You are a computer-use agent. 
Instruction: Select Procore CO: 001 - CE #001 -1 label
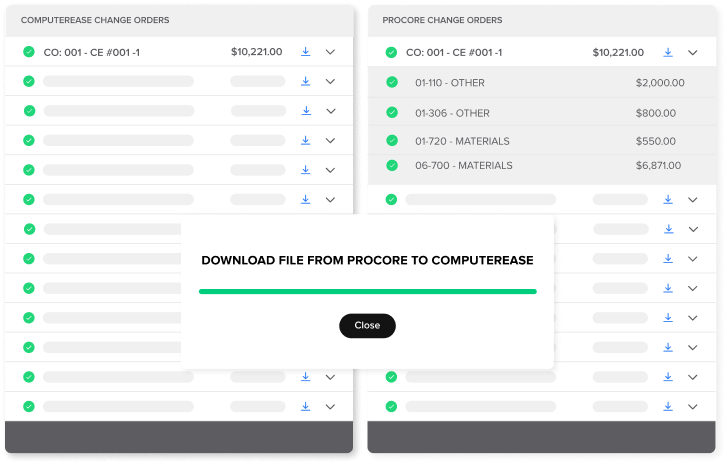(454, 53)
